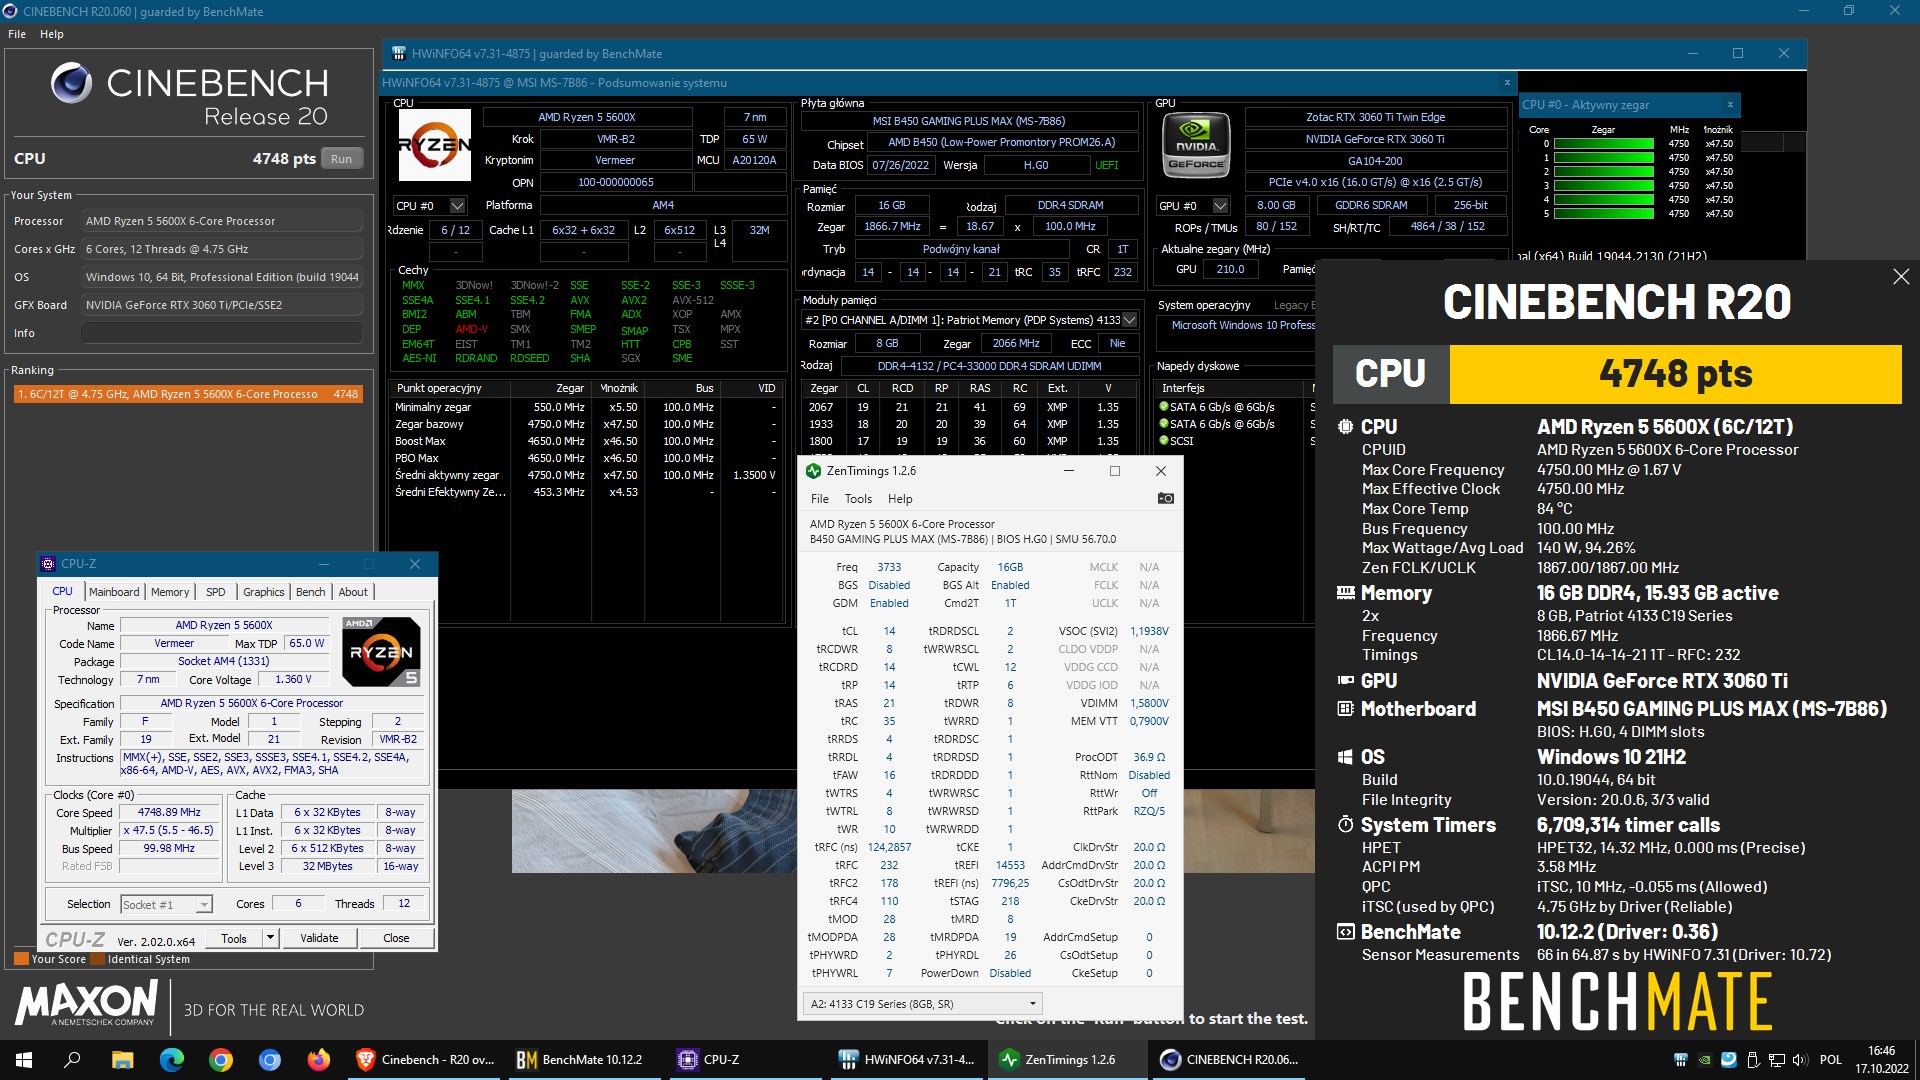Launch Chromium from the taskbar
The image size is (1920, 1080).
click(x=270, y=1060)
